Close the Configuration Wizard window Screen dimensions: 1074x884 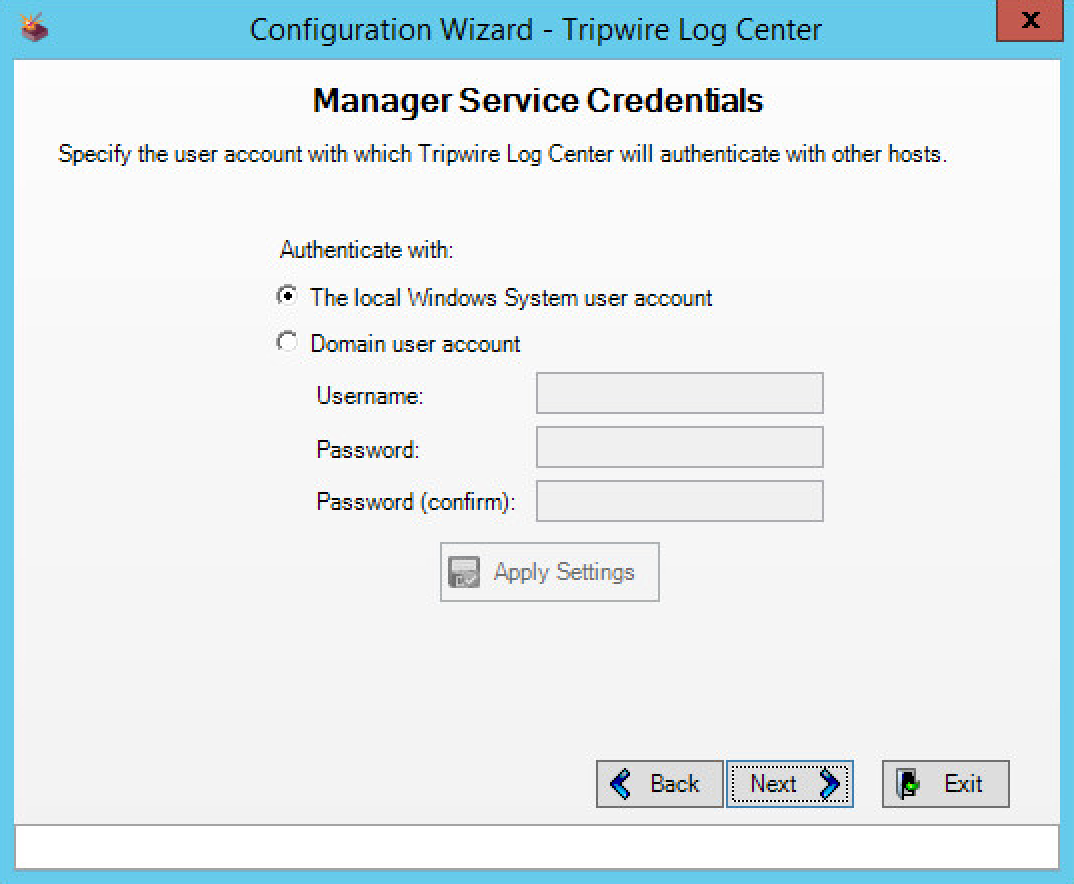click(x=1031, y=21)
